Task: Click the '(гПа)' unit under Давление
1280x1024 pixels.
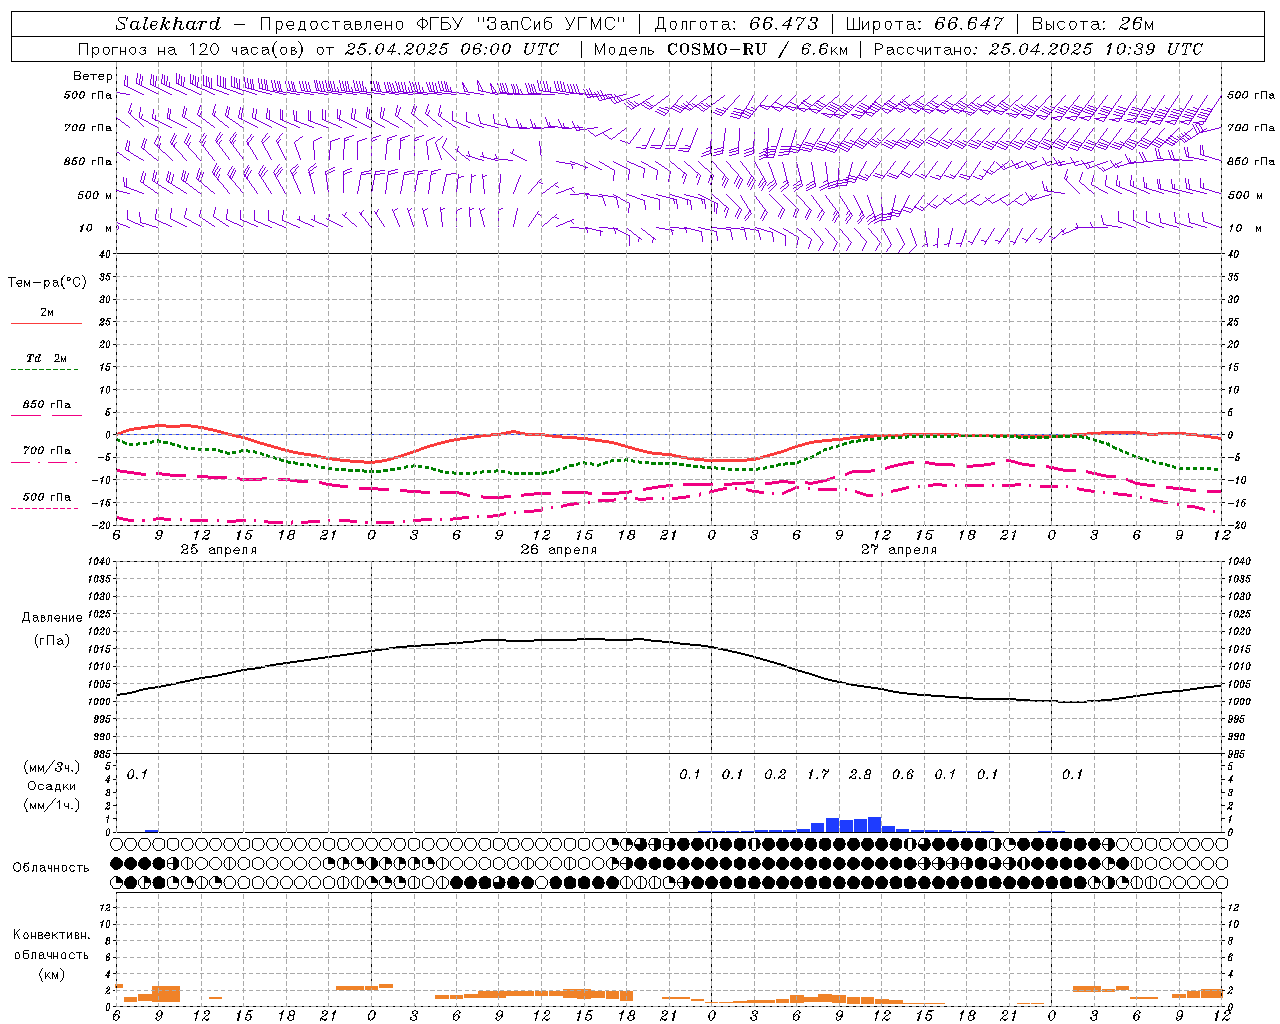Action: 52,640
